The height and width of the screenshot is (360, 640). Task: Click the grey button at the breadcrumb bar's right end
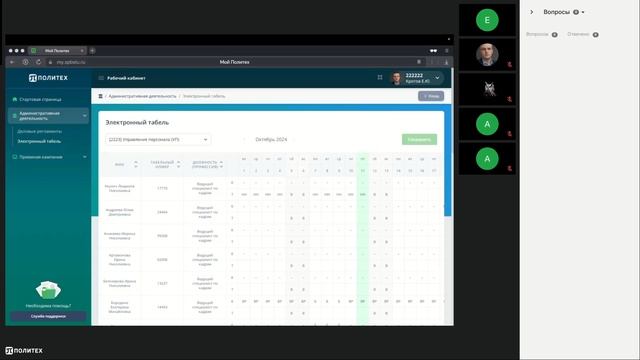[431, 96]
